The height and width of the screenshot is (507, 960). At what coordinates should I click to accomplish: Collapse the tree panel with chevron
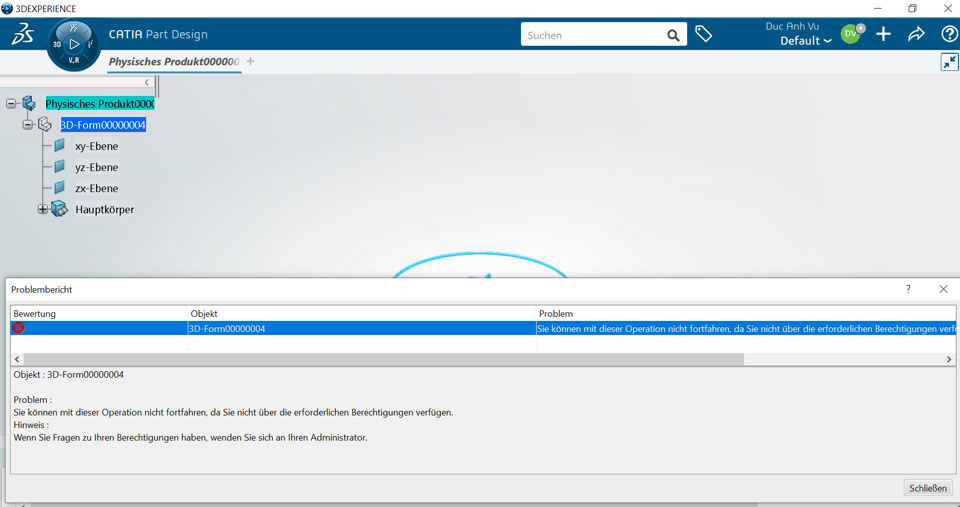[146, 82]
